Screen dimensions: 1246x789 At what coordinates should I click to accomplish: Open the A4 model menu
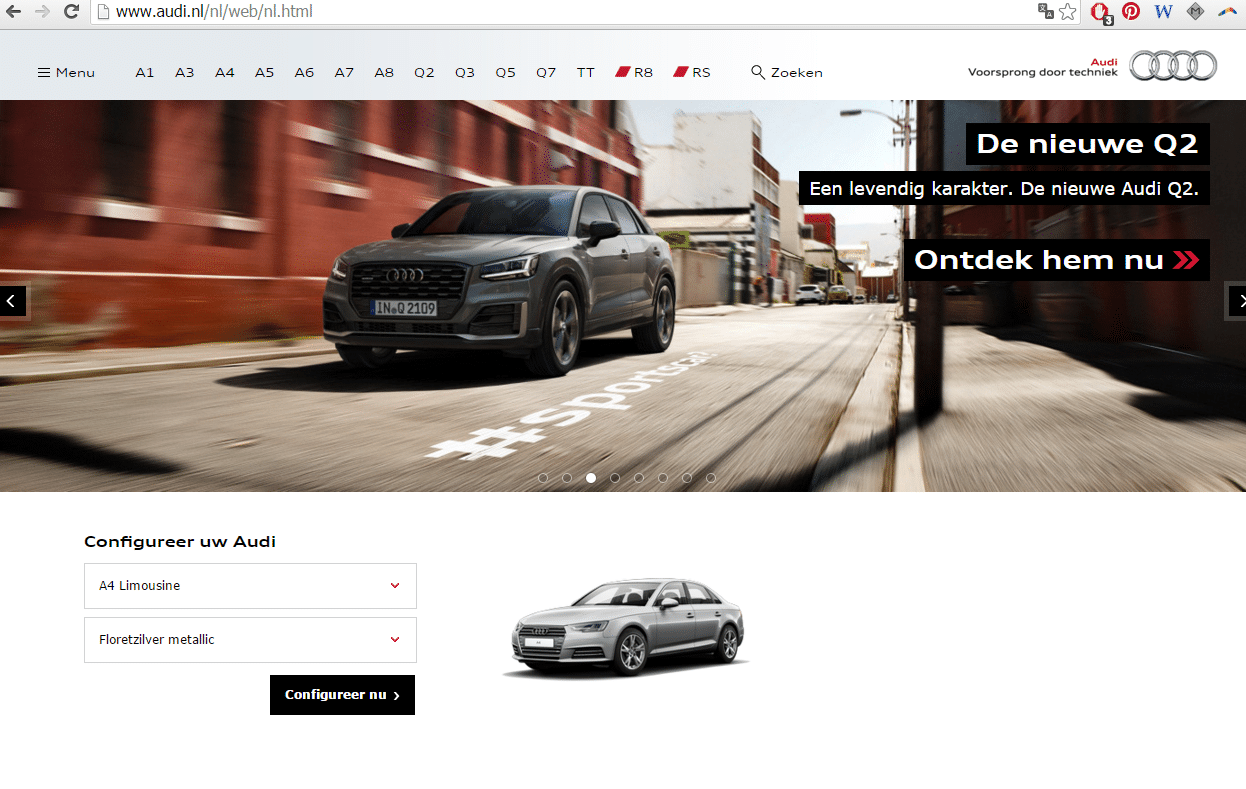click(x=225, y=72)
